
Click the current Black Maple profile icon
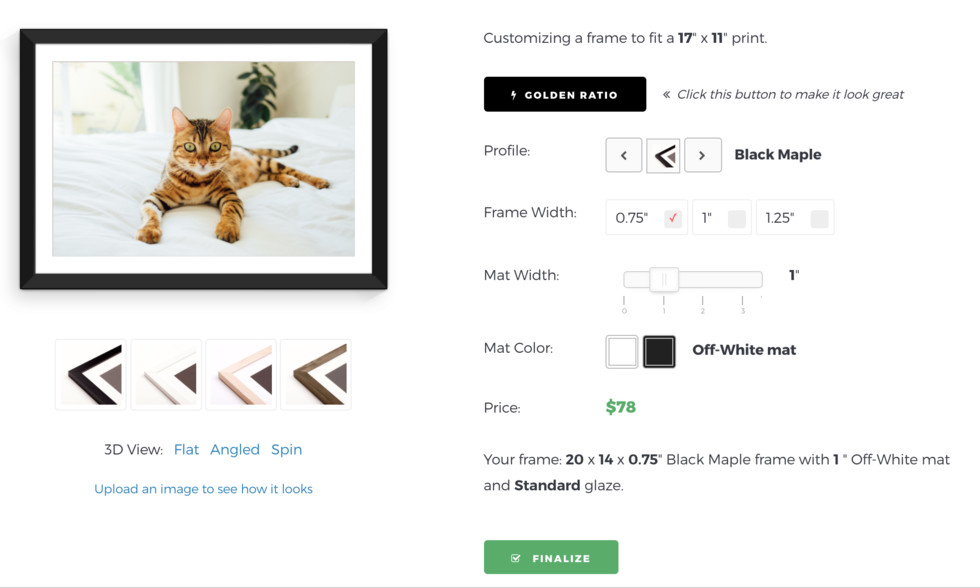click(x=663, y=155)
